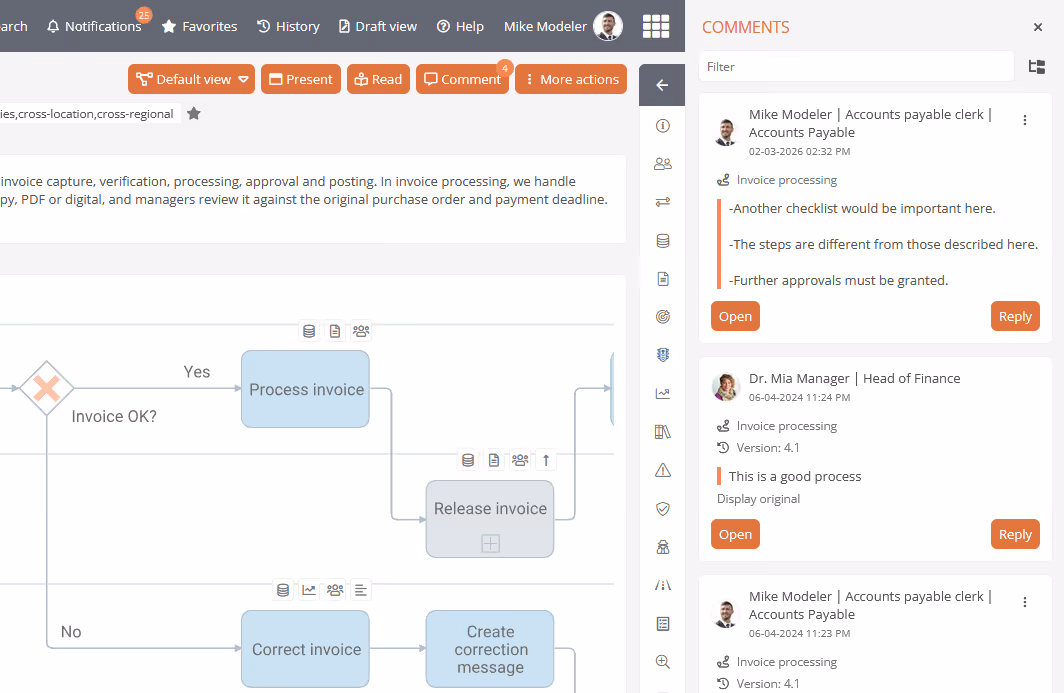The image size is (1064, 693).
Task: Click document icon above Process invoice
Action: pos(335,331)
